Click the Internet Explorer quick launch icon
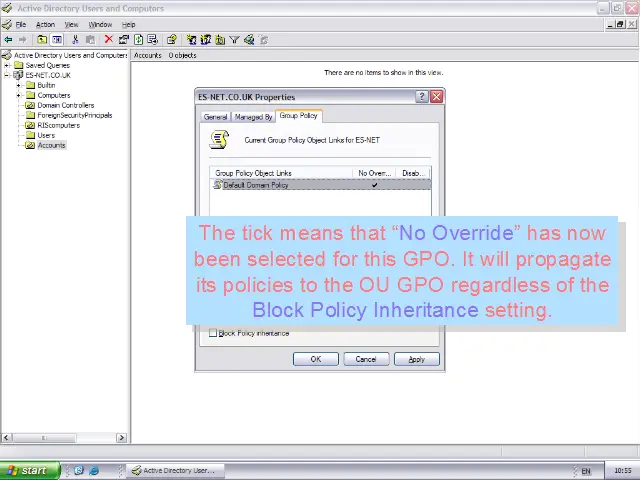Image resolution: width=640 pixels, height=480 pixels. (94, 471)
